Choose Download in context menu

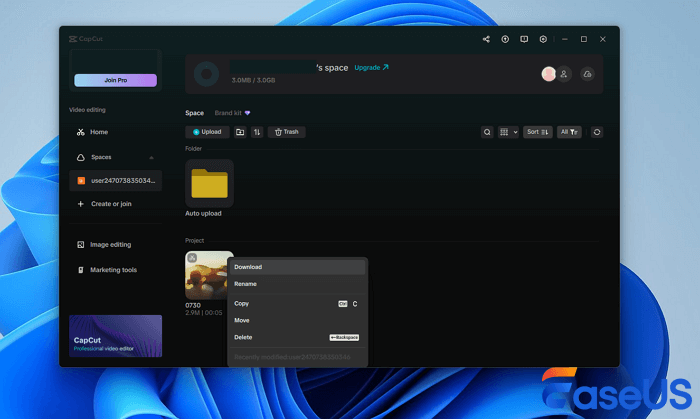click(297, 267)
